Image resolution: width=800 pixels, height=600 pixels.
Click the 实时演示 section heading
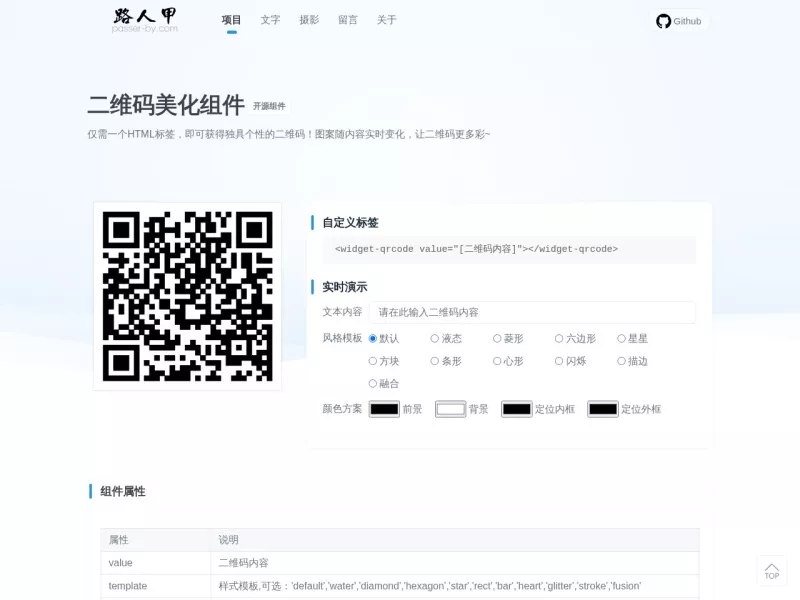tap(345, 287)
